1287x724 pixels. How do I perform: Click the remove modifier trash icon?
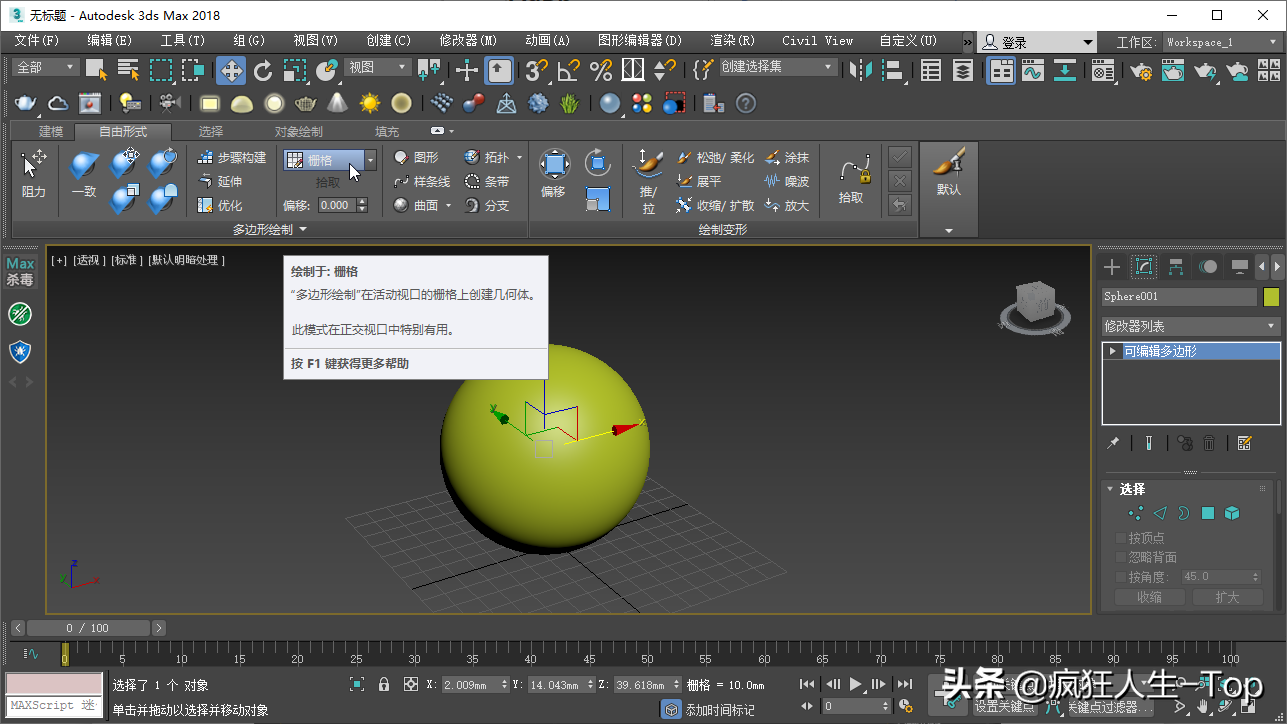coord(1208,443)
